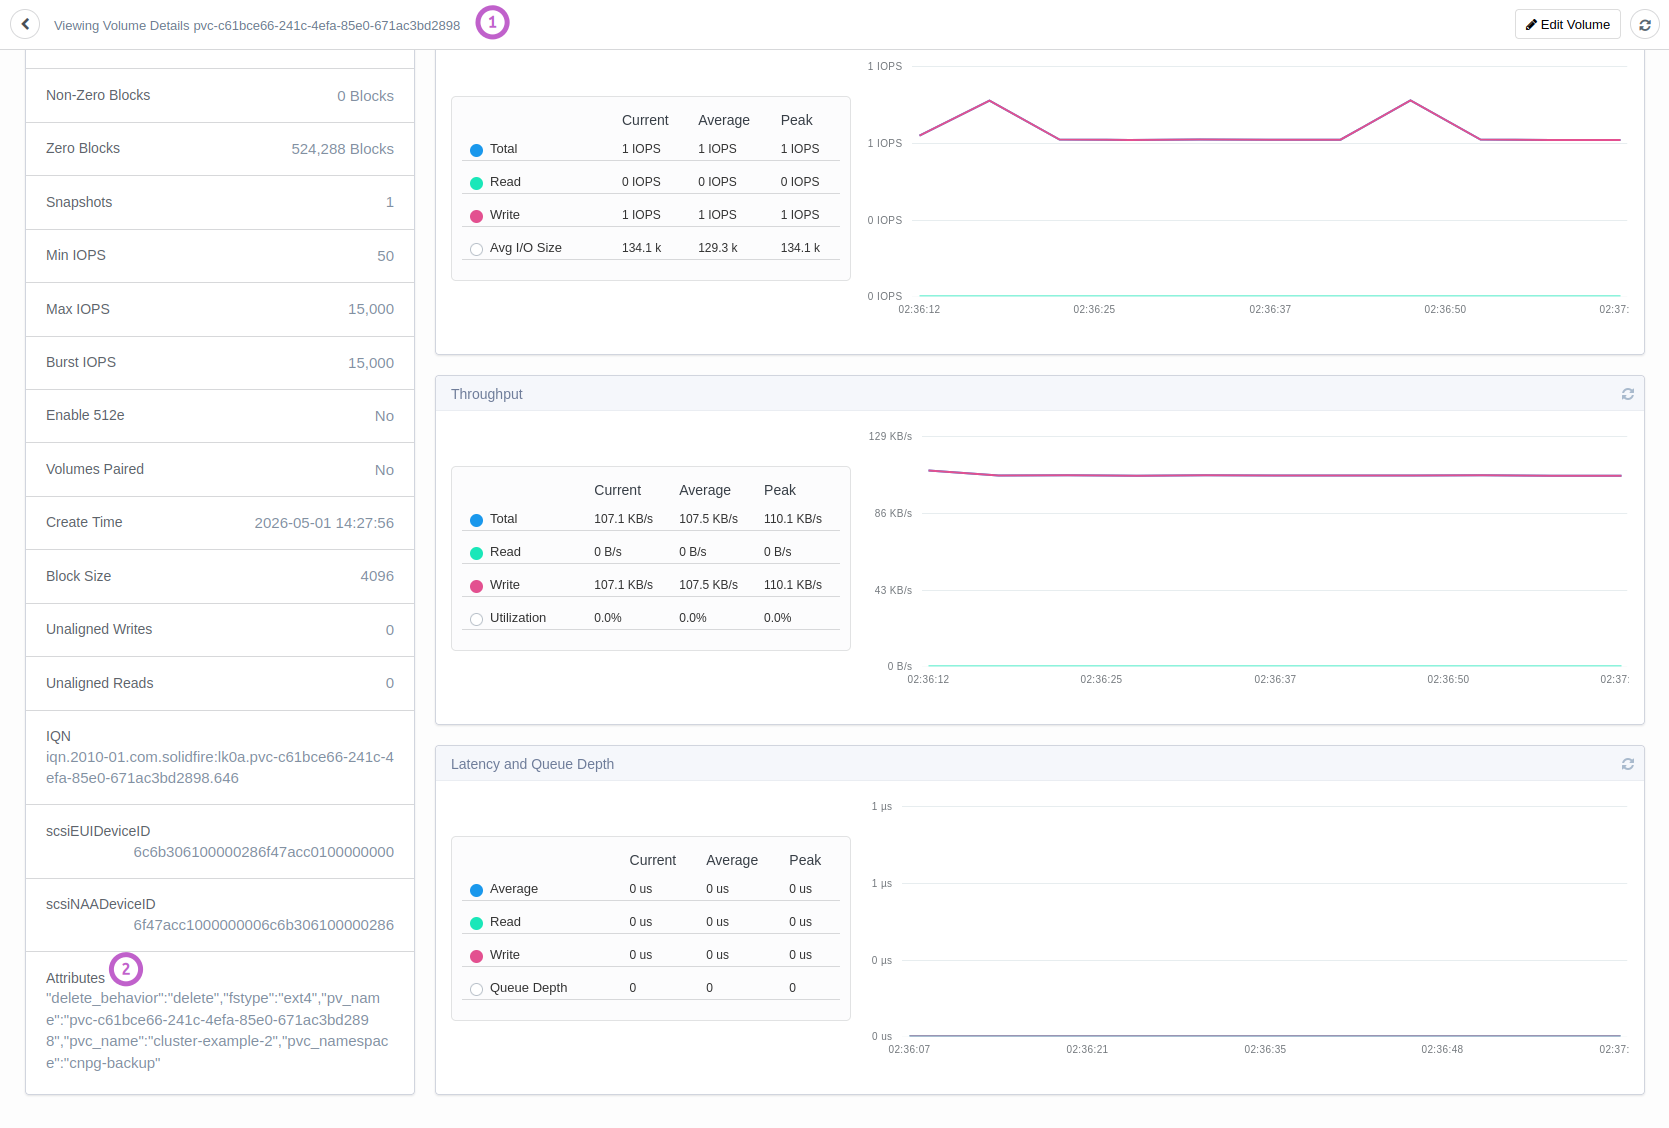Click the Throughput chart total line
Viewport: 1669px width, 1128px height.
click(x=1275, y=476)
